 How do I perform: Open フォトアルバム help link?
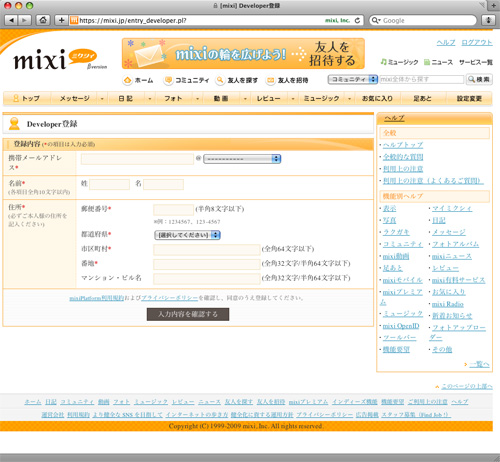pos(455,244)
